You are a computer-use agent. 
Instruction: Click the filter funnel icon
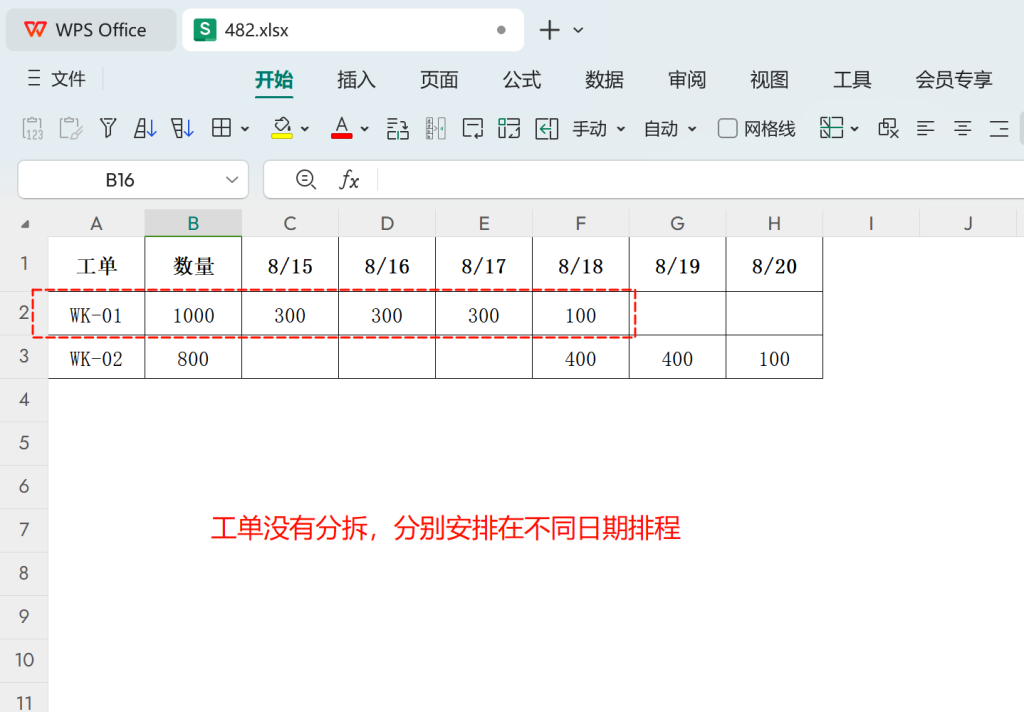pos(108,128)
